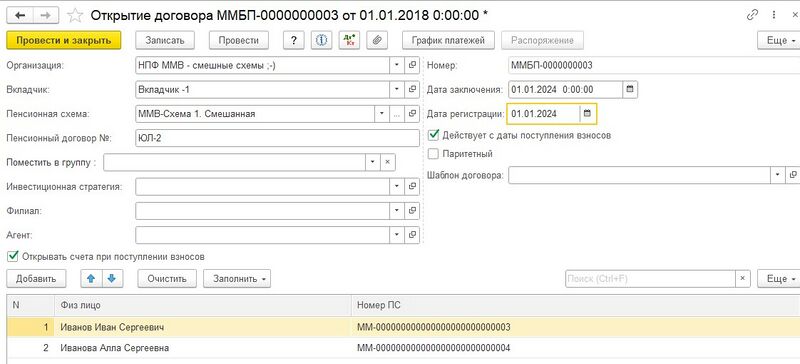Screen dimensions: 800x364
Task: Expand the Шаблон договора dropdown
Action: tap(778, 175)
